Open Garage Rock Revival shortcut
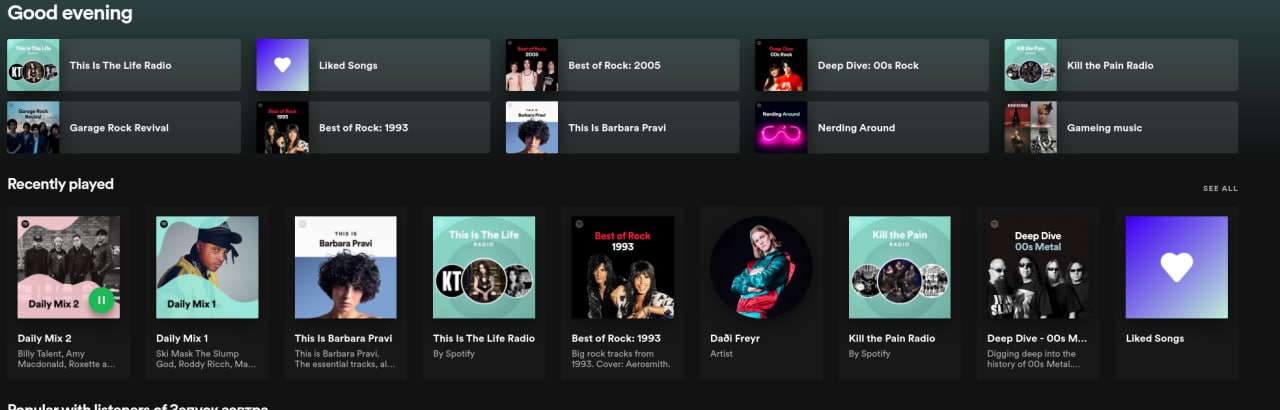 click(124, 127)
